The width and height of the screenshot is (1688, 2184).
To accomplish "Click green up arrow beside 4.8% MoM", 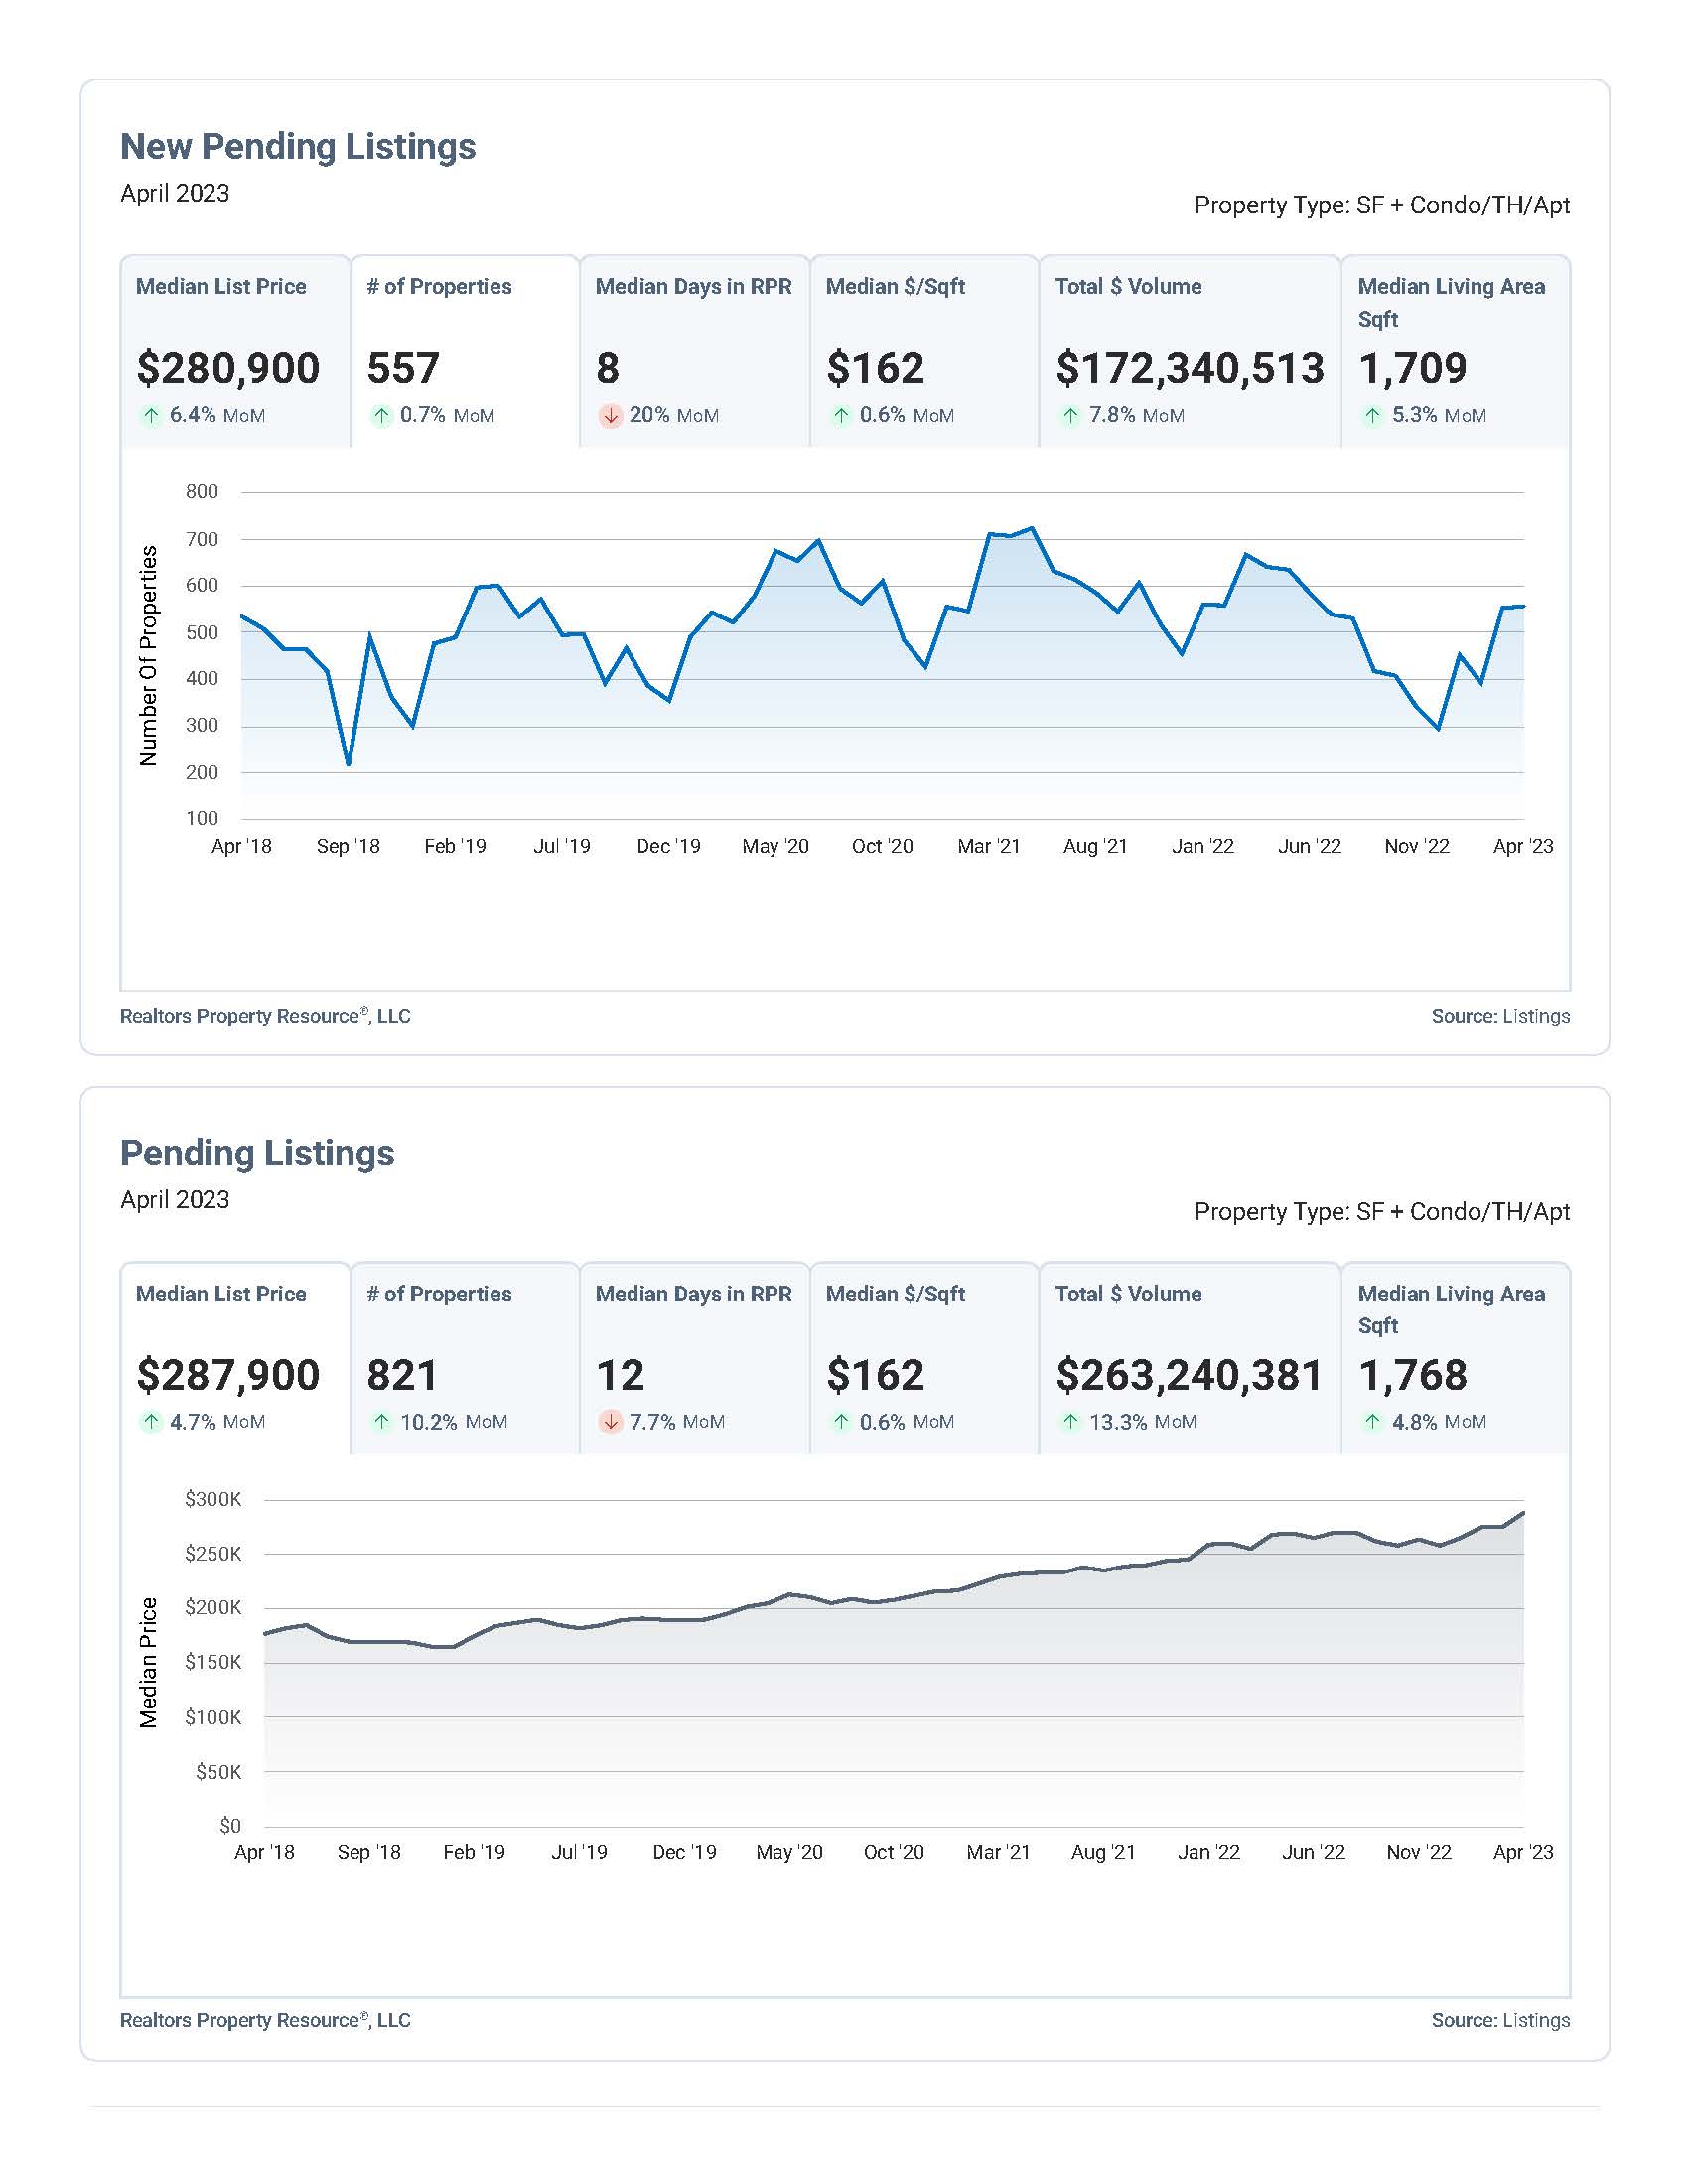I will tap(1373, 1421).
